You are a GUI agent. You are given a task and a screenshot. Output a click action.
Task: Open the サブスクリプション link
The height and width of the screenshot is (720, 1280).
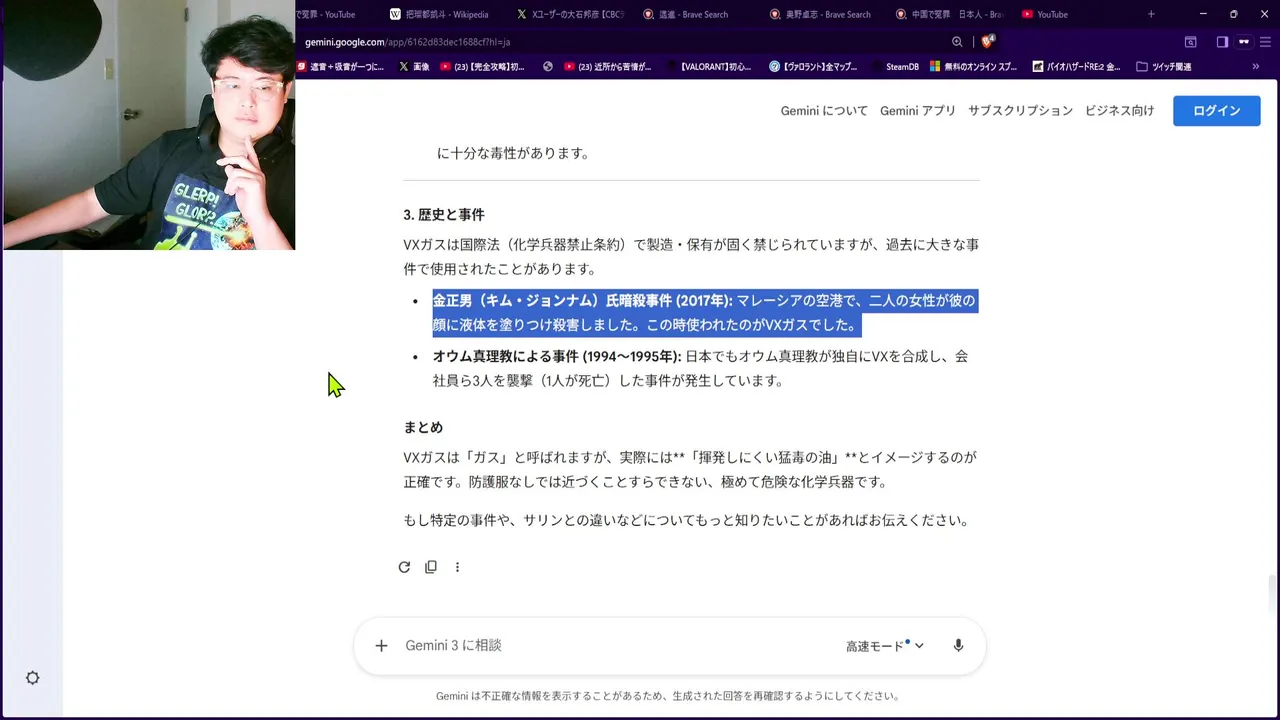1020,111
